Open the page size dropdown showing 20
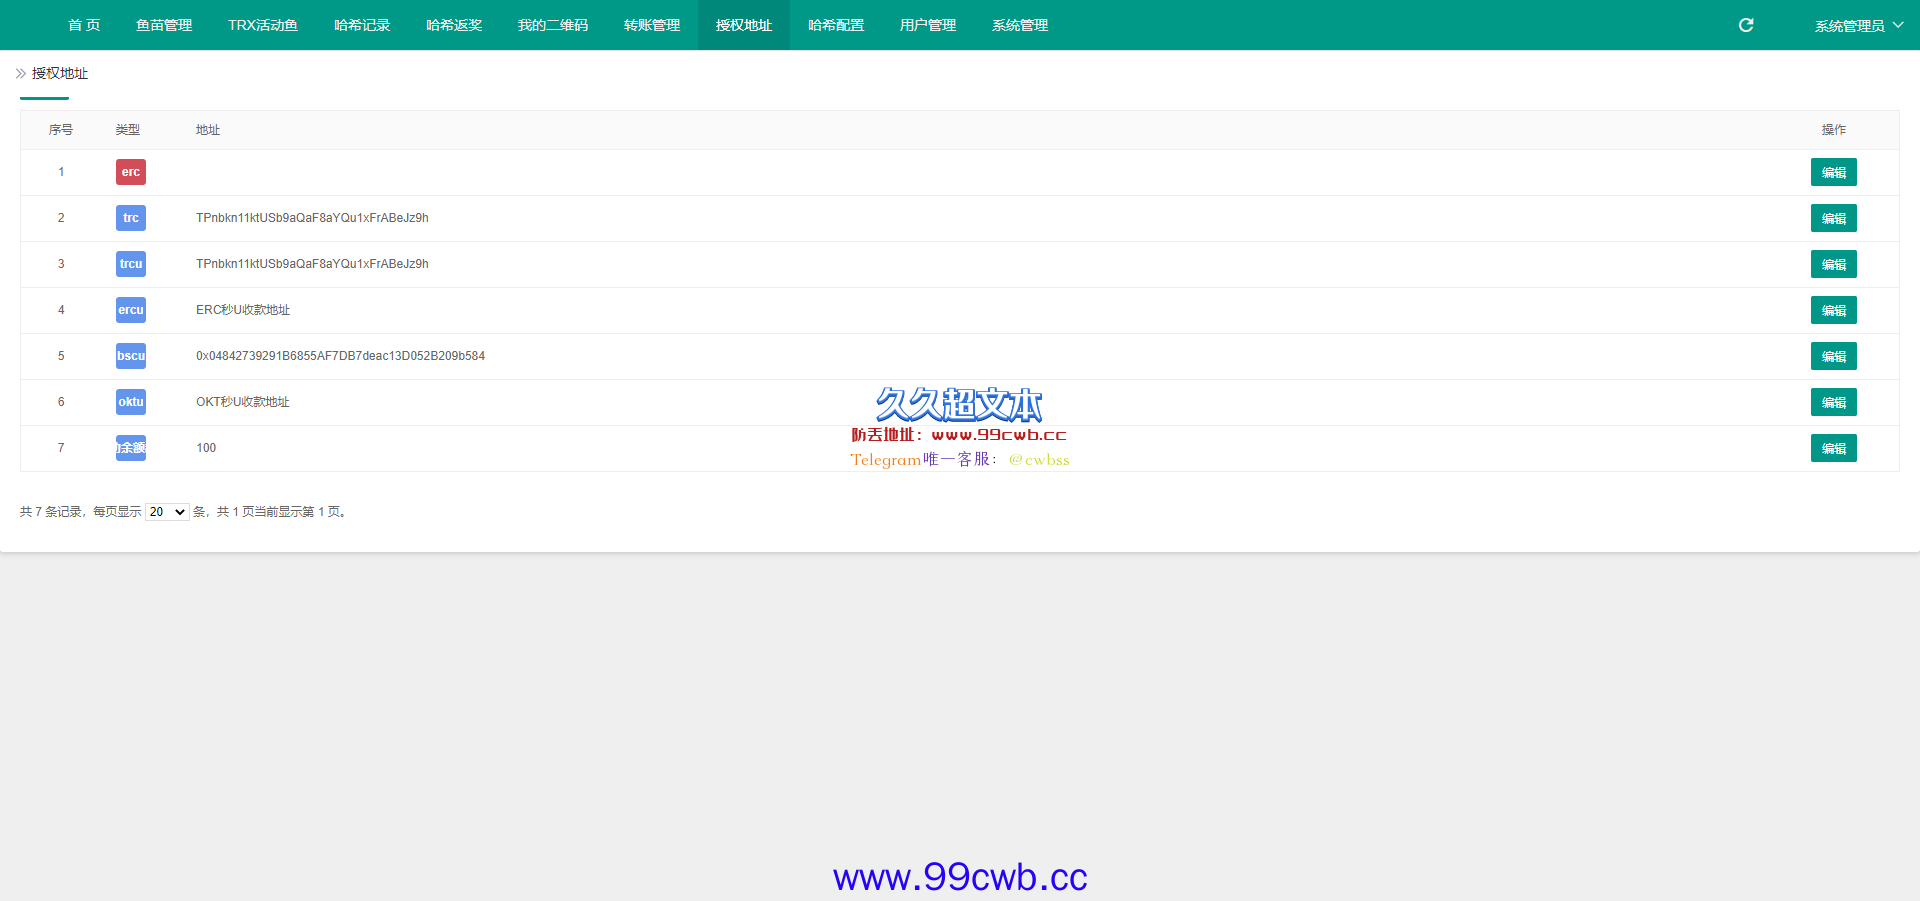The image size is (1920, 901). point(167,512)
